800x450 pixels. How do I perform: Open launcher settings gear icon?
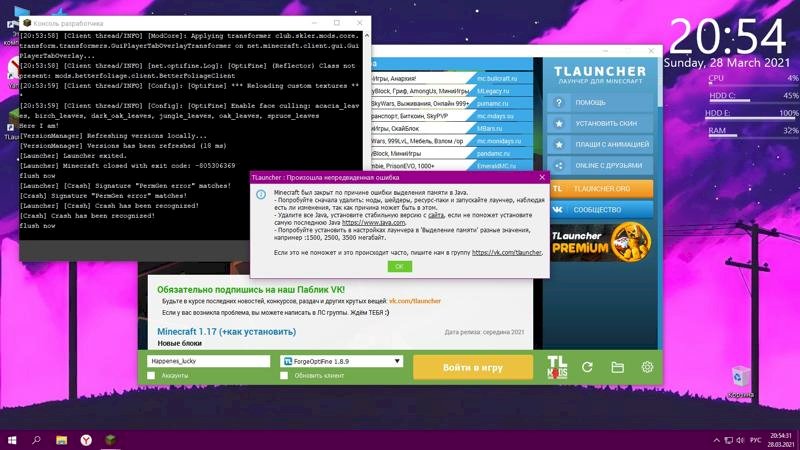[647, 367]
